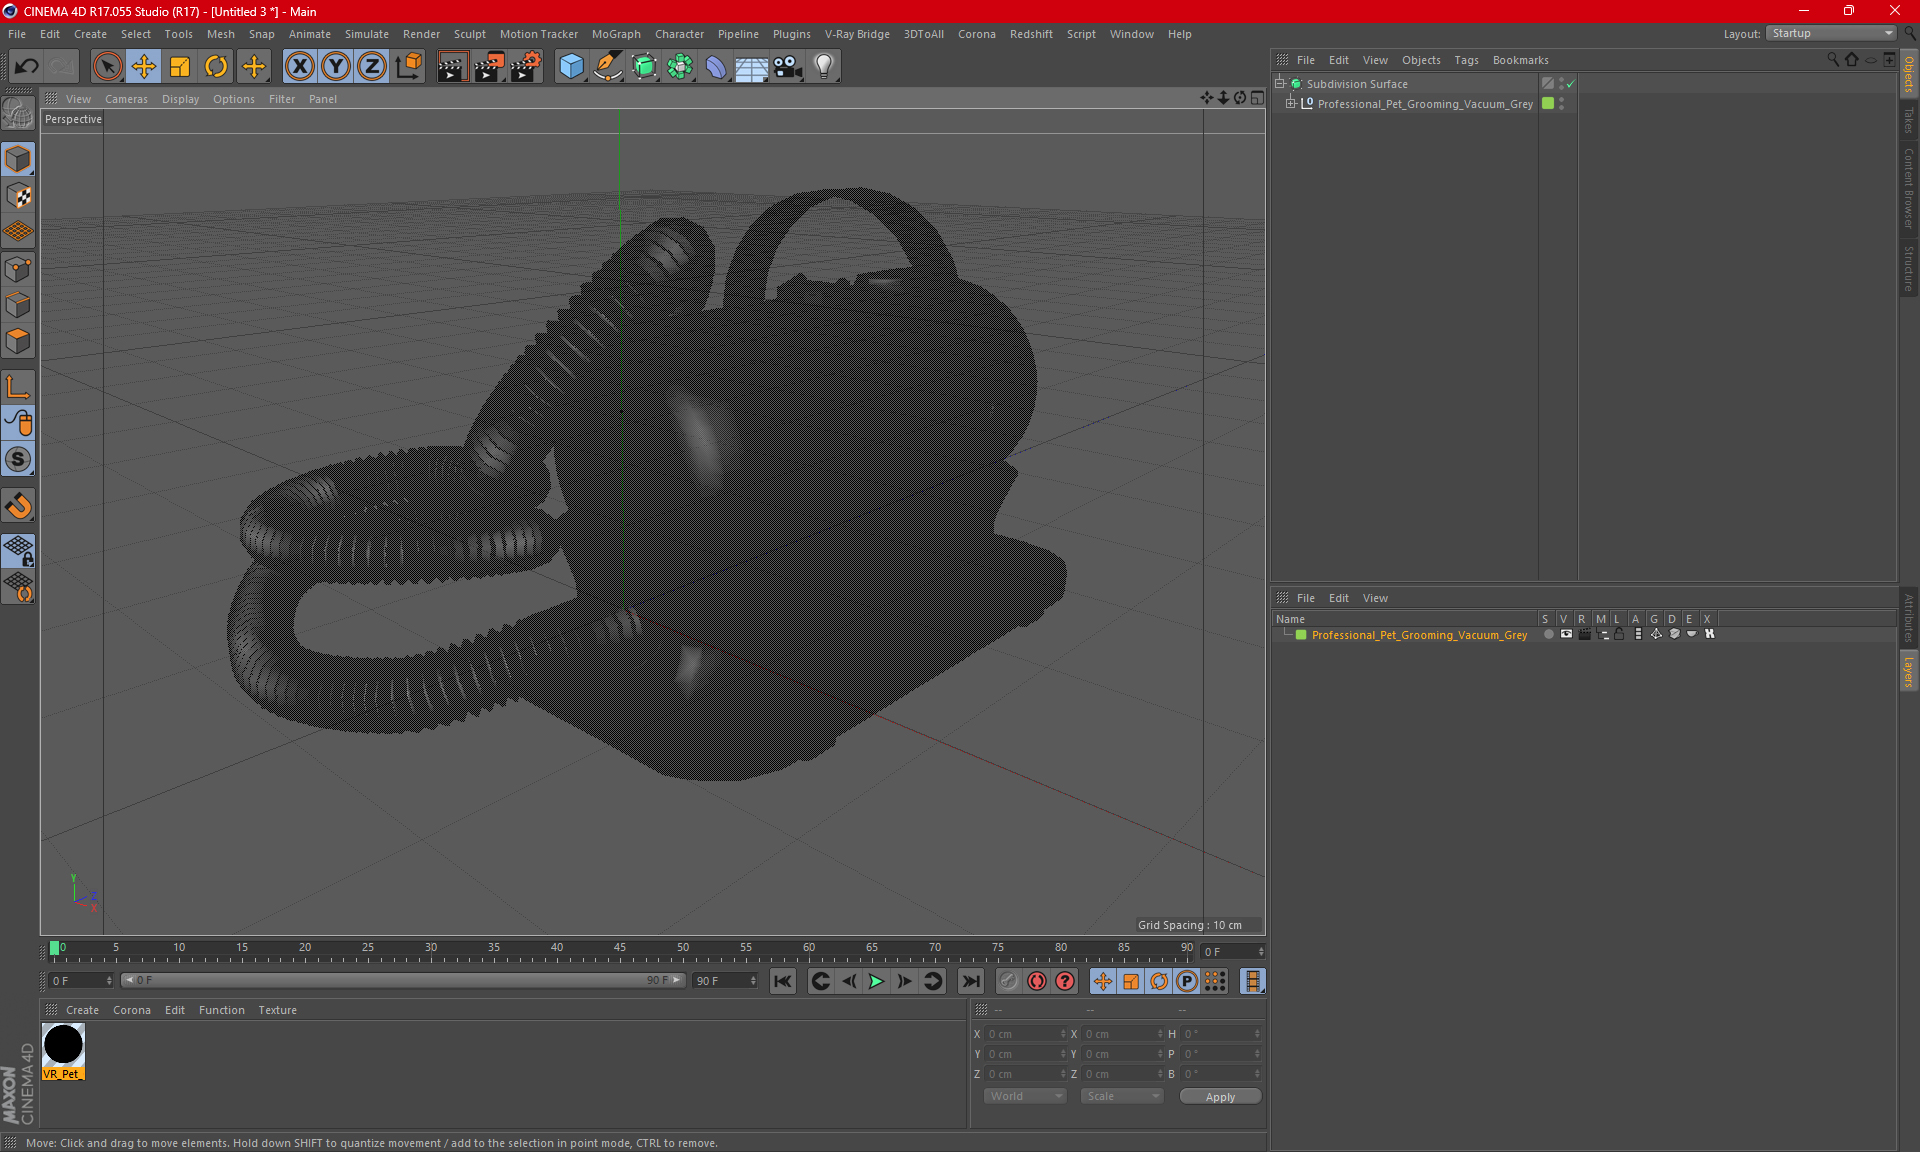1920x1152 pixels.
Task: Click the Undo arrow icon
Action: coord(26,66)
